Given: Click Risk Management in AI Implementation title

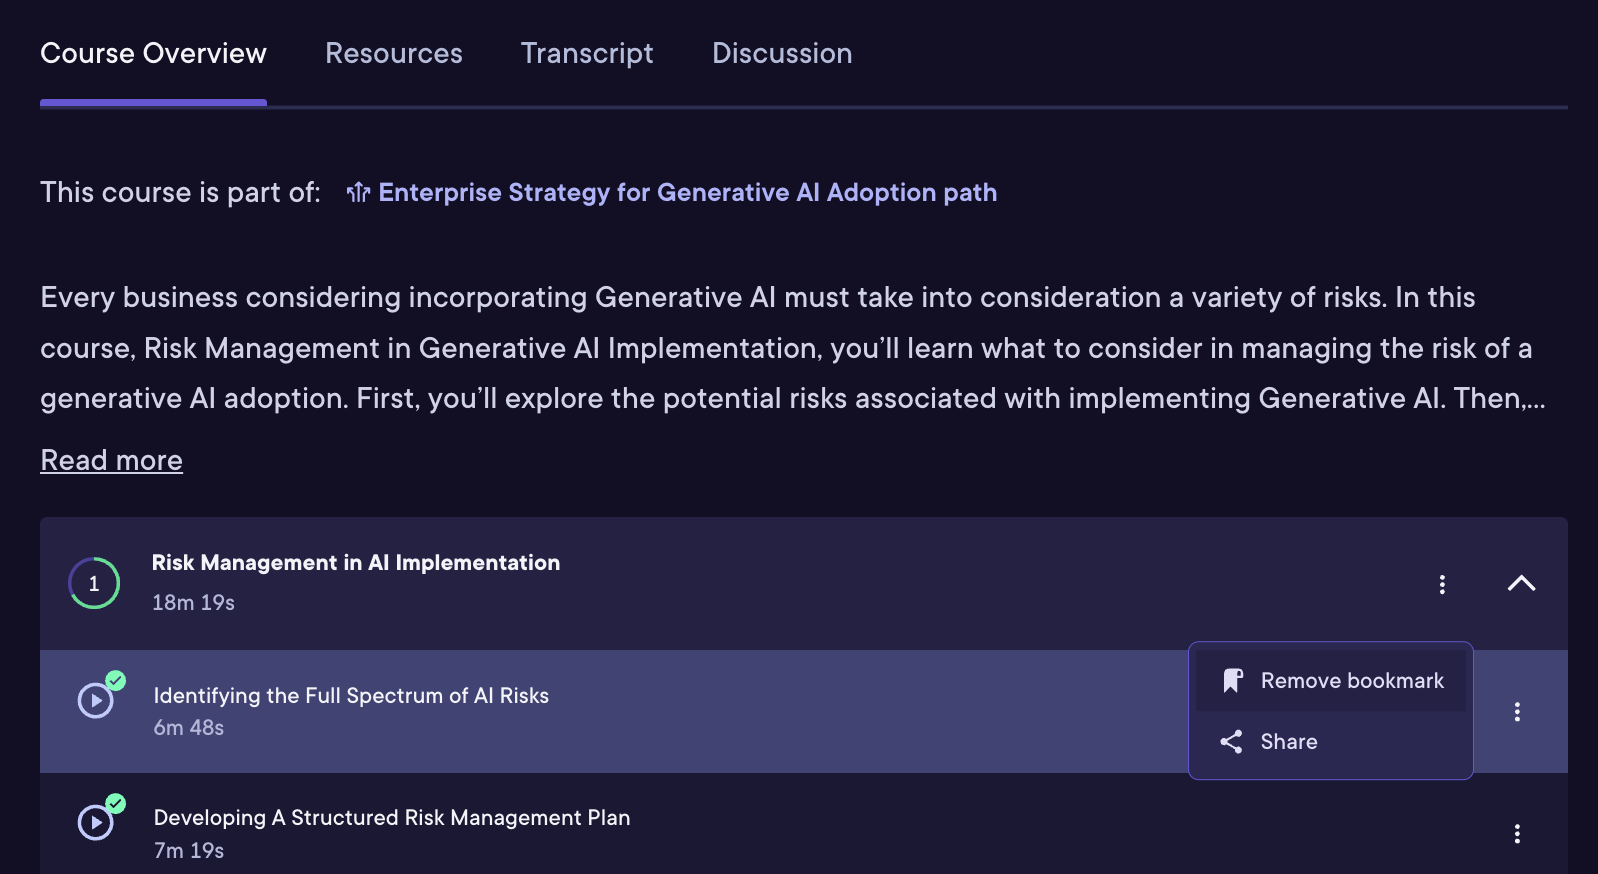Looking at the screenshot, I should point(355,563).
